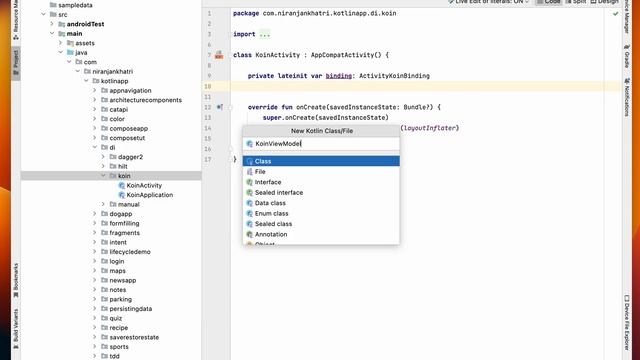Open the Build Variants side tab
The image size is (640, 360).
(x=16, y=329)
